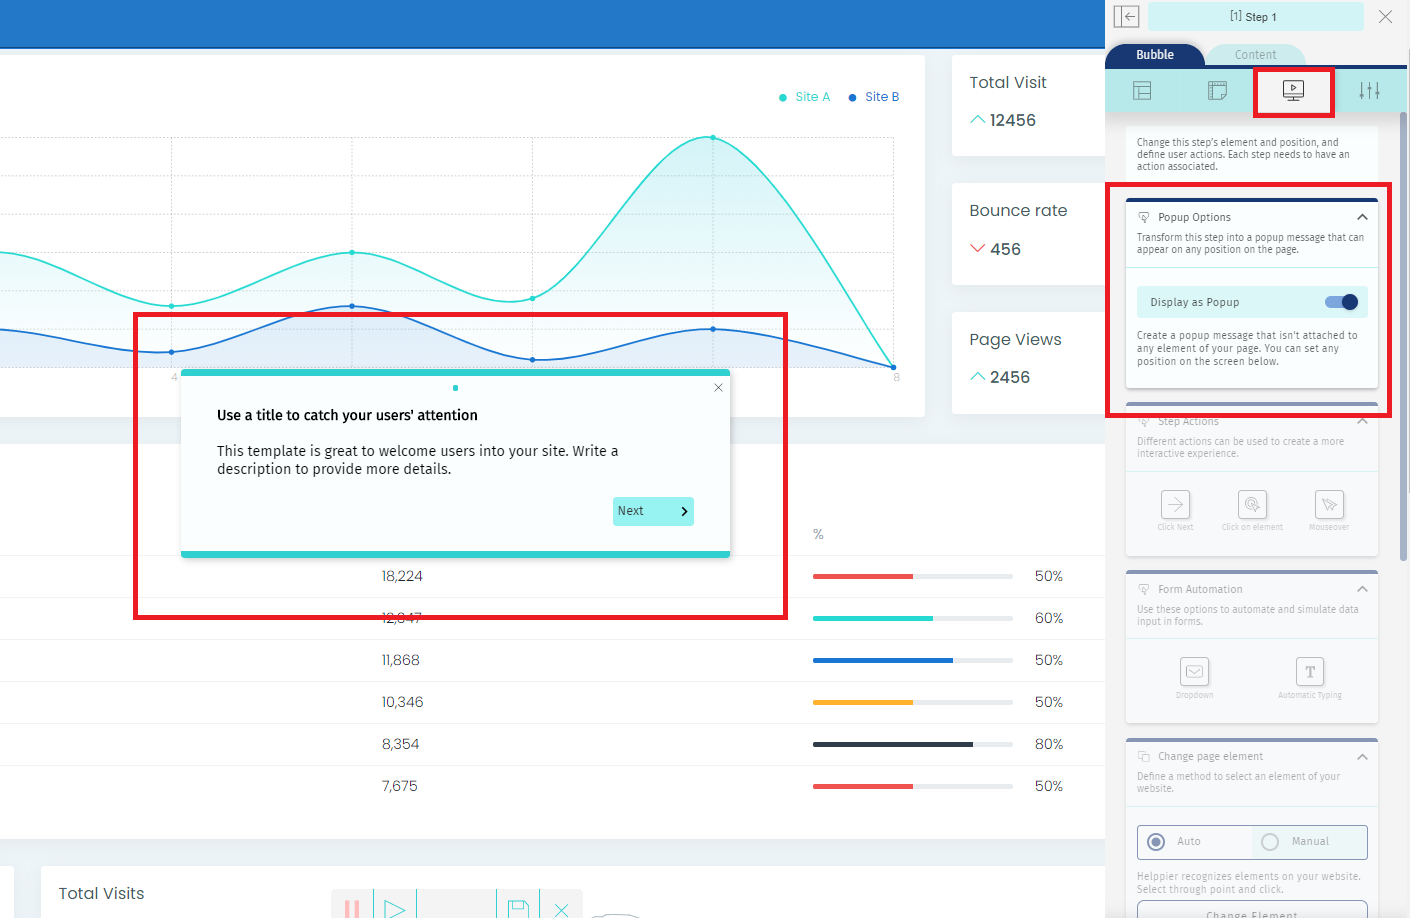The height and width of the screenshot is (918, 1410).
Task: Select the Dropdown form automation icon
Action: 1194,672
